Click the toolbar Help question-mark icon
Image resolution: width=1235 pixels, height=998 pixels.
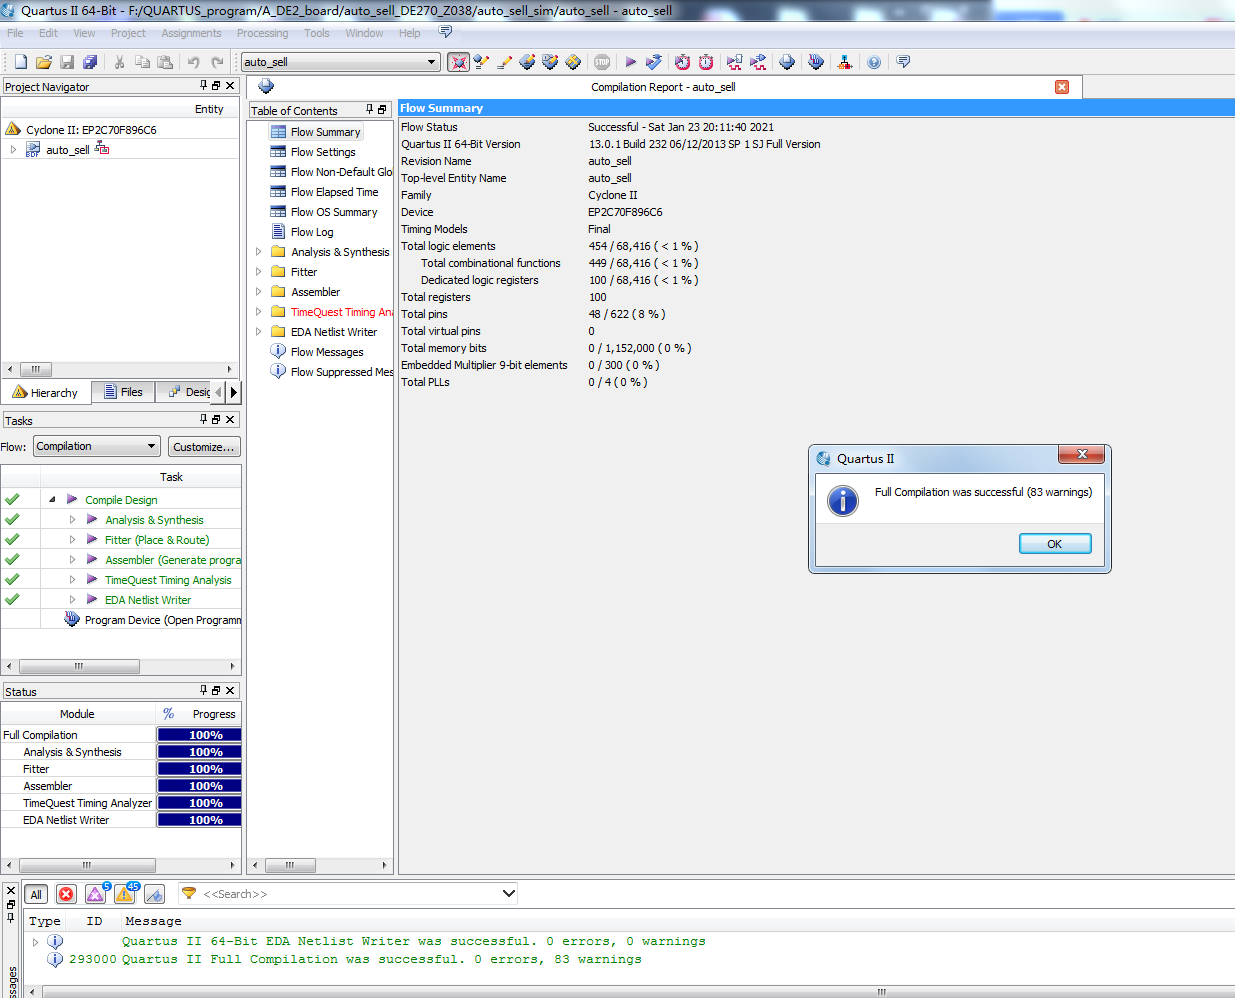[874, 62]
